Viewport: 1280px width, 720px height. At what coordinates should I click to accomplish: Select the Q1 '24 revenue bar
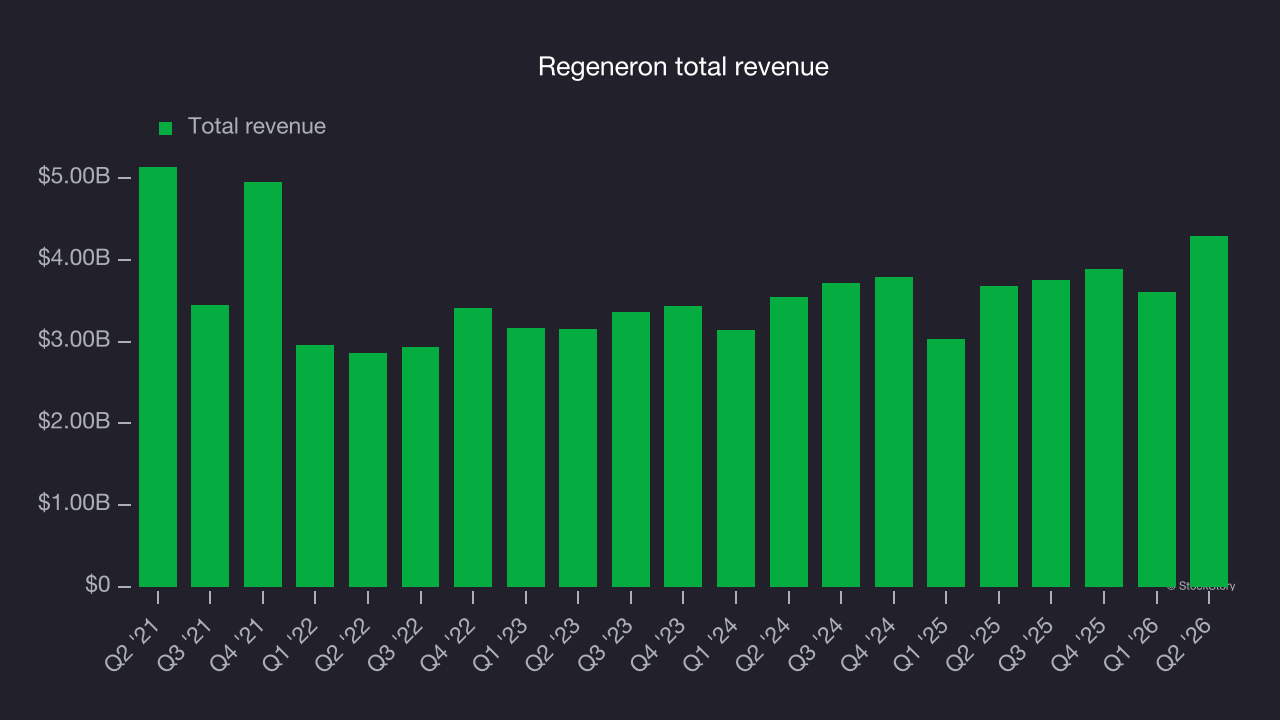pyautogui.click(x=736, y=458)
